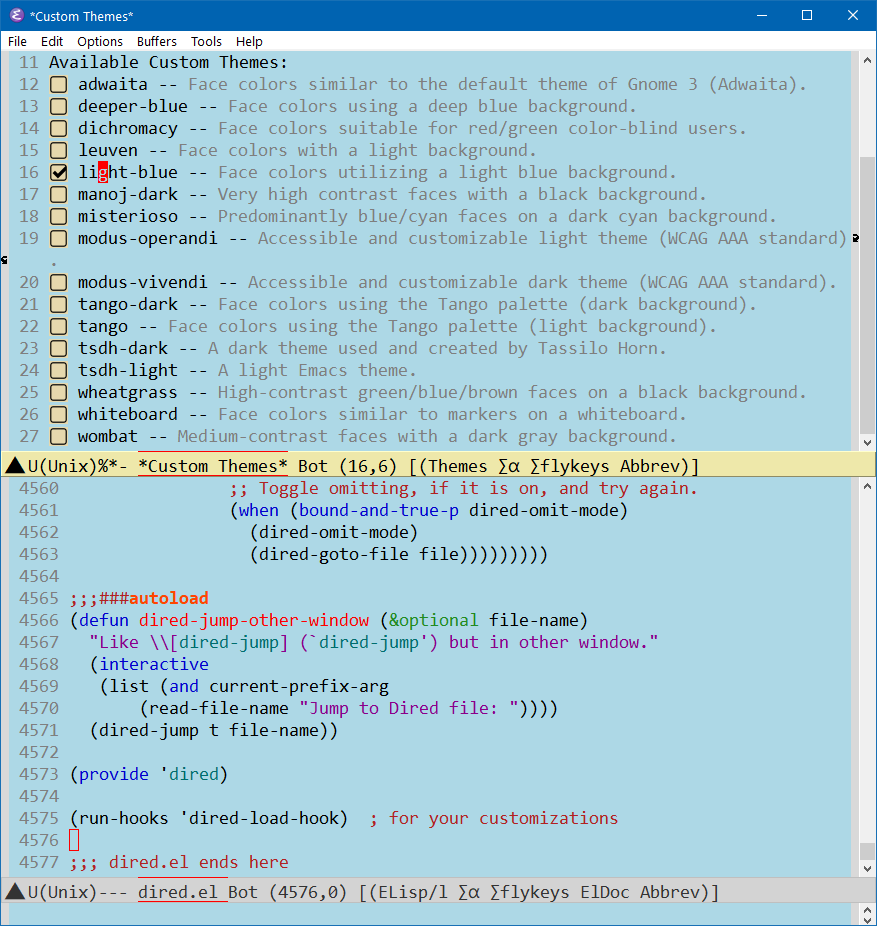
Task: Click the scroll-up arrow of the themes pane
Action: point(867,60)
